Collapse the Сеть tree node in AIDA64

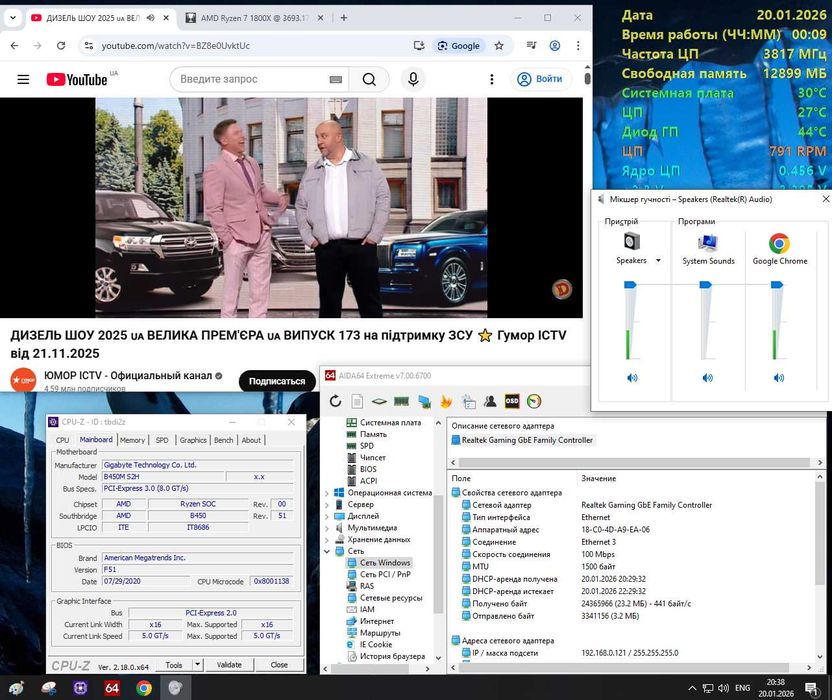click(x=327, y=551)
